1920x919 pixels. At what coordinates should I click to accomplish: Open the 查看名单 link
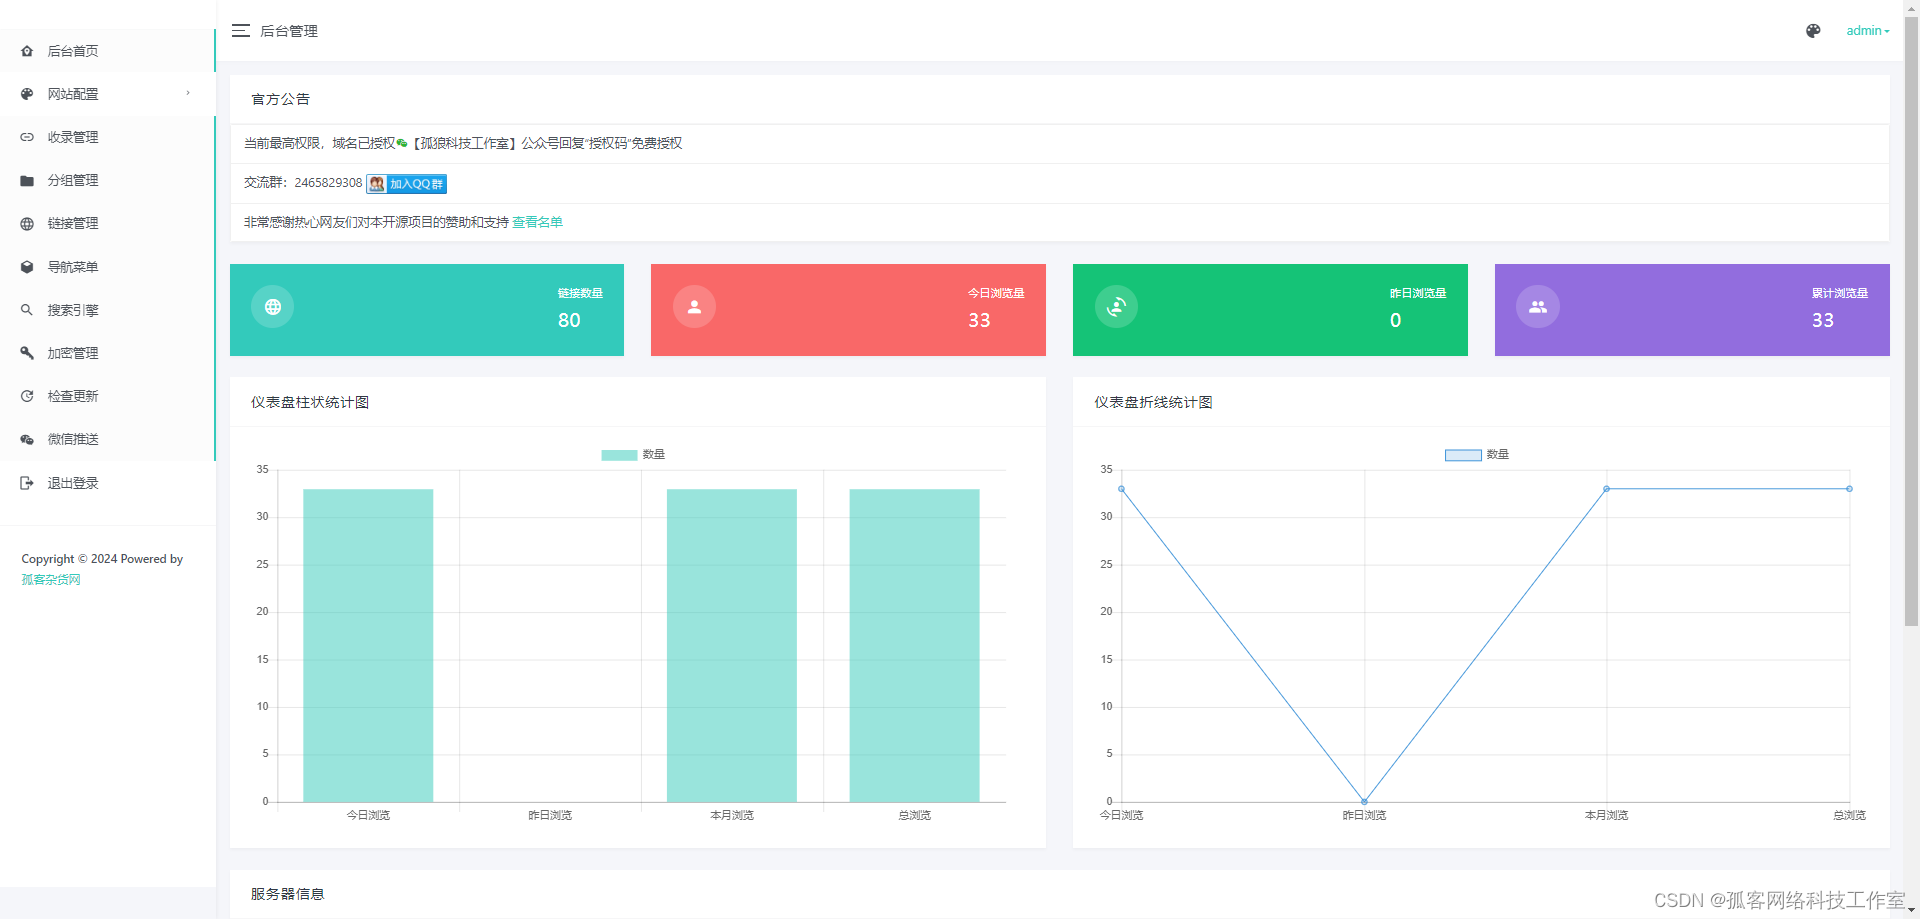tap(537, 222)
